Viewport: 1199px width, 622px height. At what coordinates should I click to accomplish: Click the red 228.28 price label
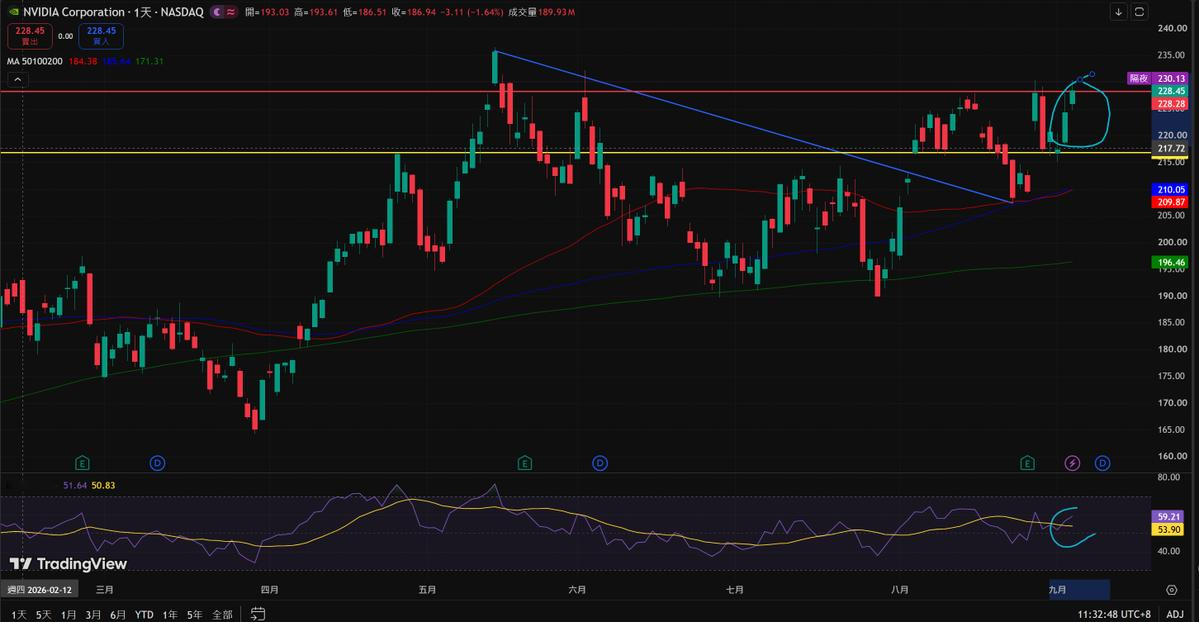[1170, 104]
